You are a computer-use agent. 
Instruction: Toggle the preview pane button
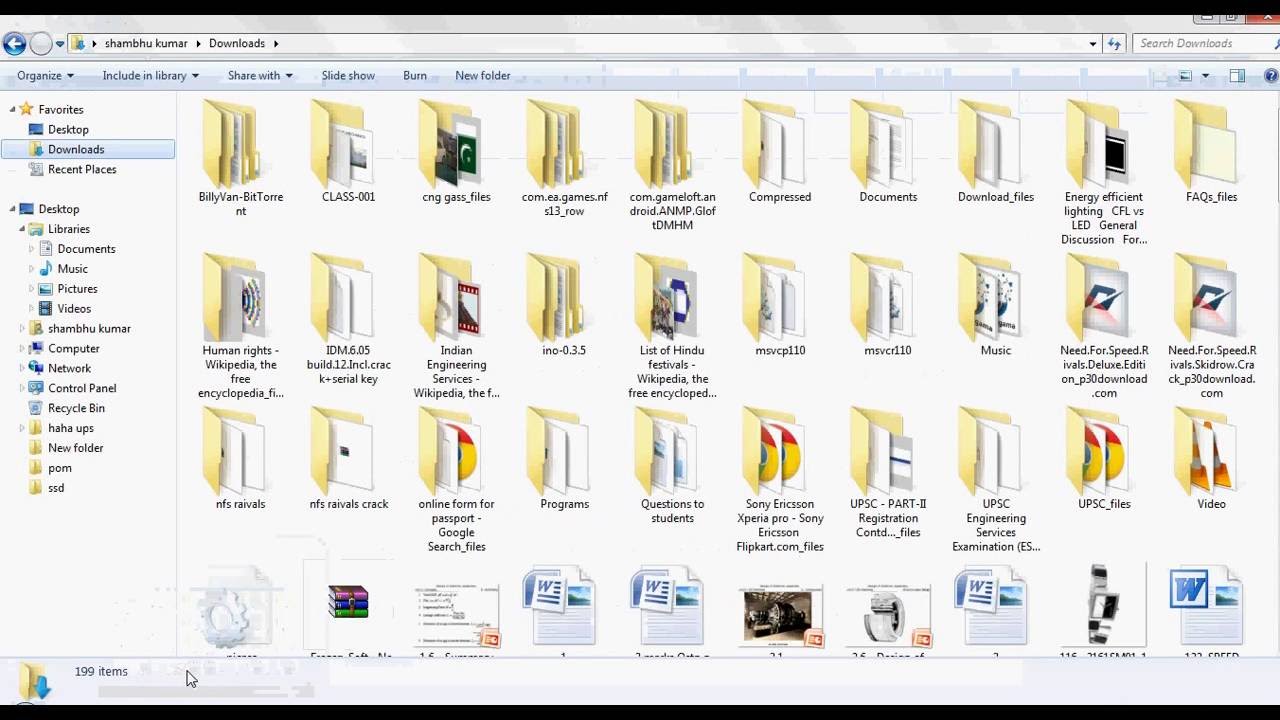coord(1237,75)
